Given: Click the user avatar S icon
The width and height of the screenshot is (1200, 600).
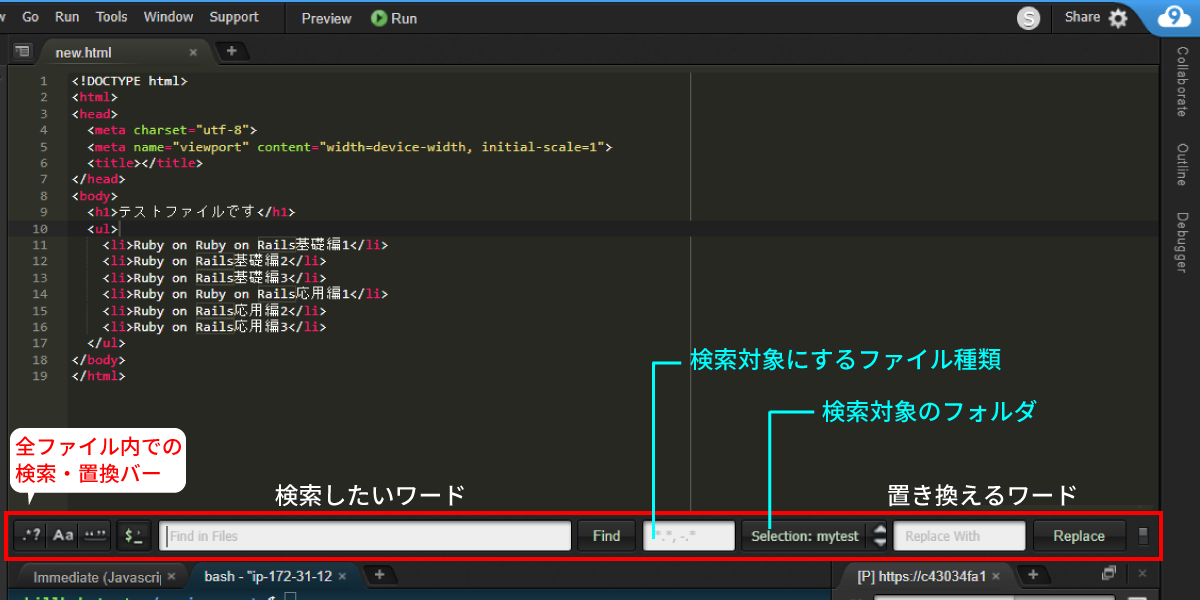Looking at the screenshot, I should [x=1028, y=18].
